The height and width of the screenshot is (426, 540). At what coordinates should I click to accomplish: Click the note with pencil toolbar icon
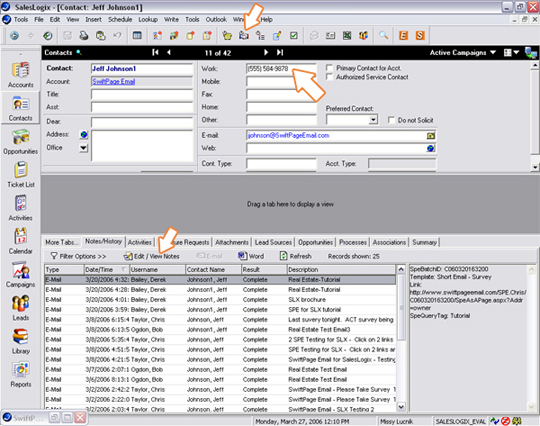(277, 35)
